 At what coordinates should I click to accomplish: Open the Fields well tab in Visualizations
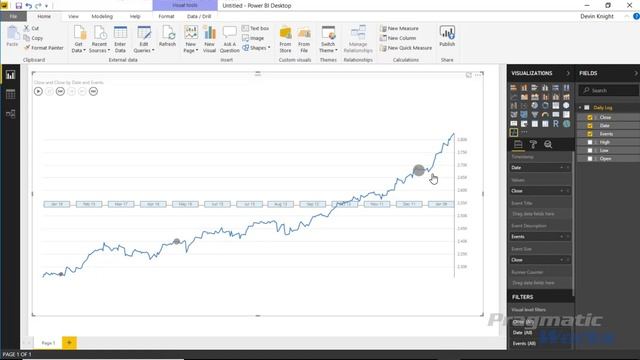pos(518,144)
